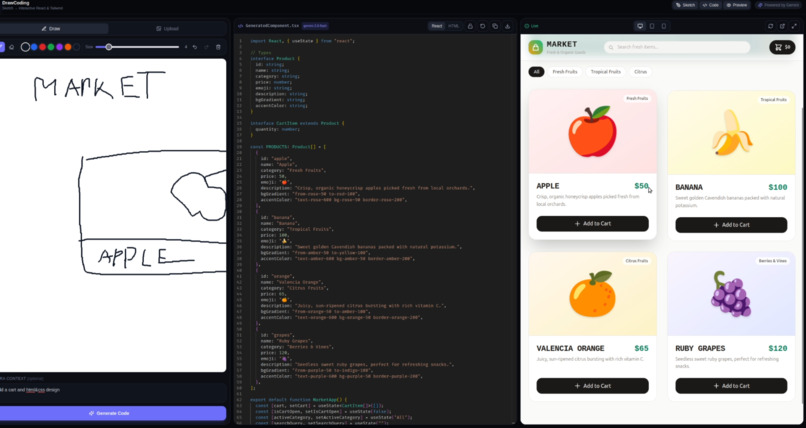
Task: Click the Citrus Fruits badge on orange card
Action: [x=636, y=261]
